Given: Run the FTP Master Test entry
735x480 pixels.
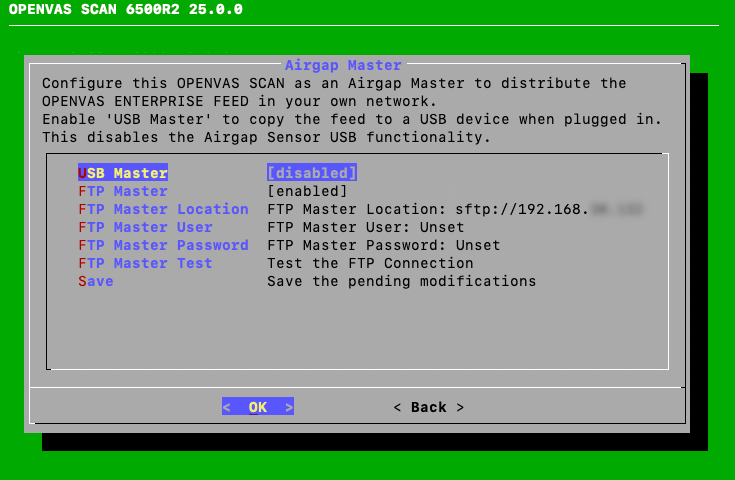Looking at the screenshot, I should 145,263.
